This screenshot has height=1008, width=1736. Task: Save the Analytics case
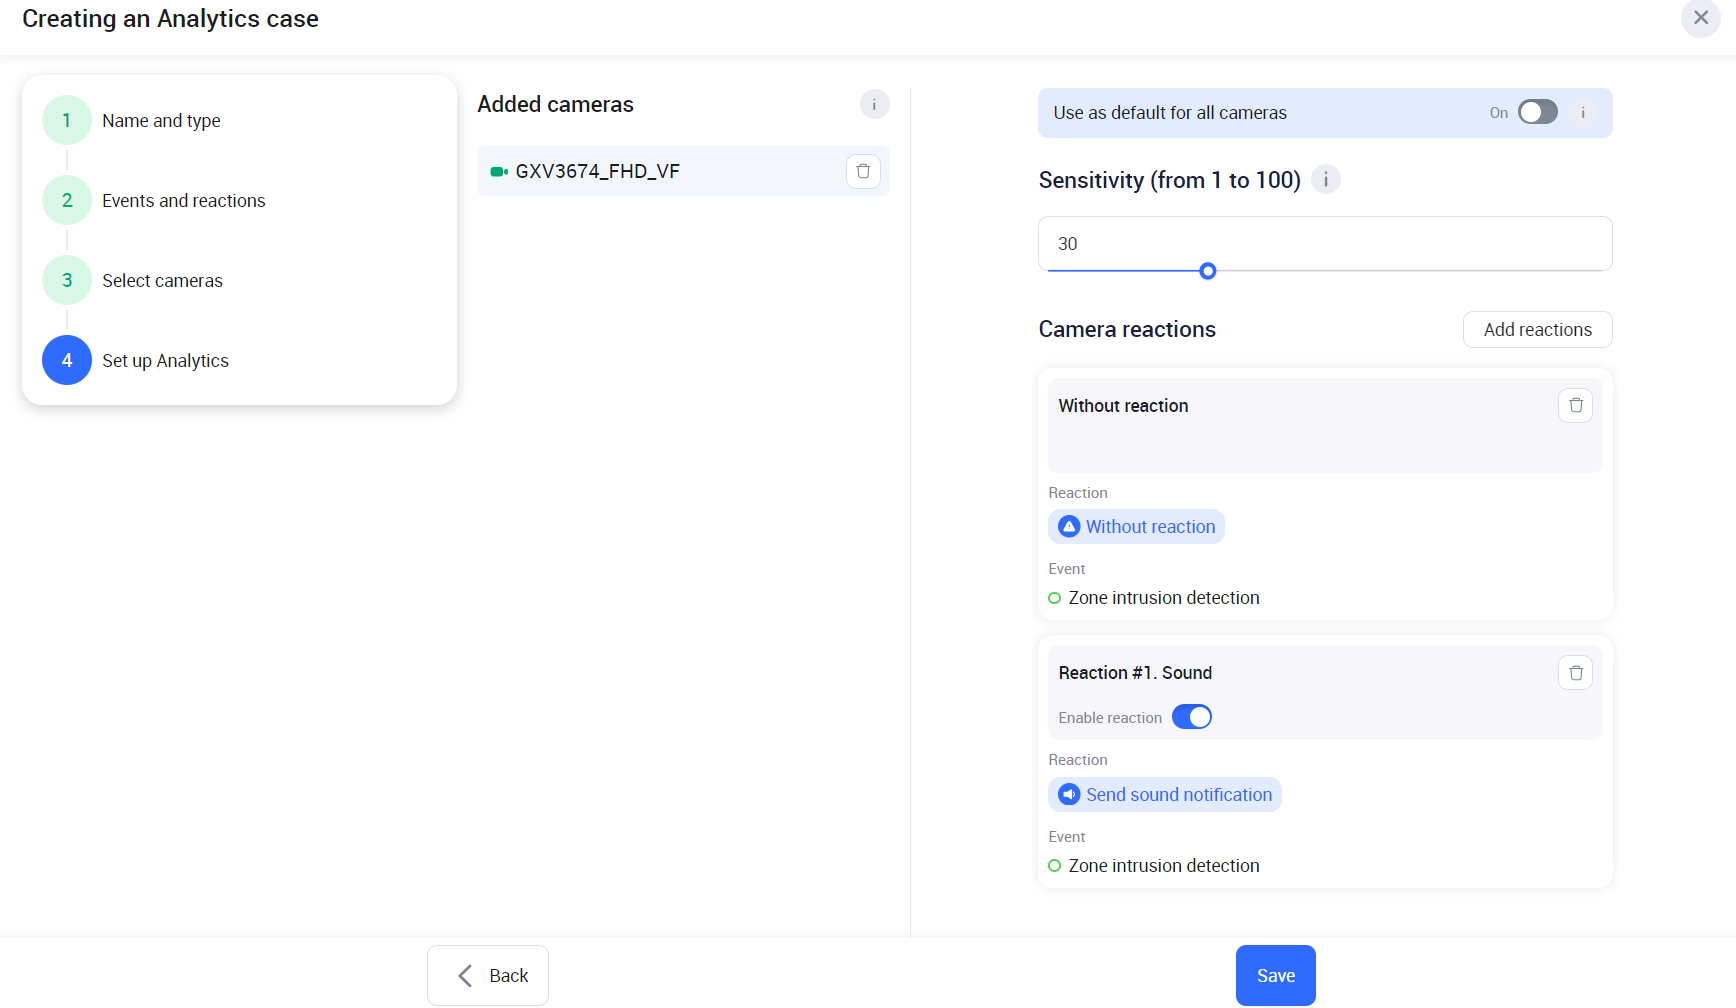(x=1275, y=975)
